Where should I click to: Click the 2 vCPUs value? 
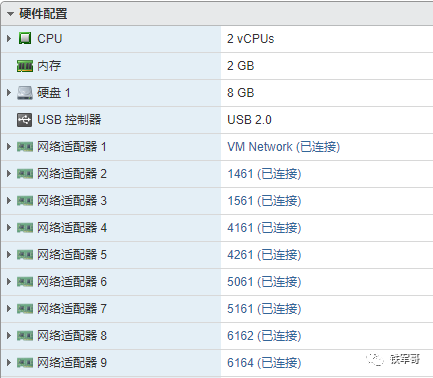click(251, 39)
